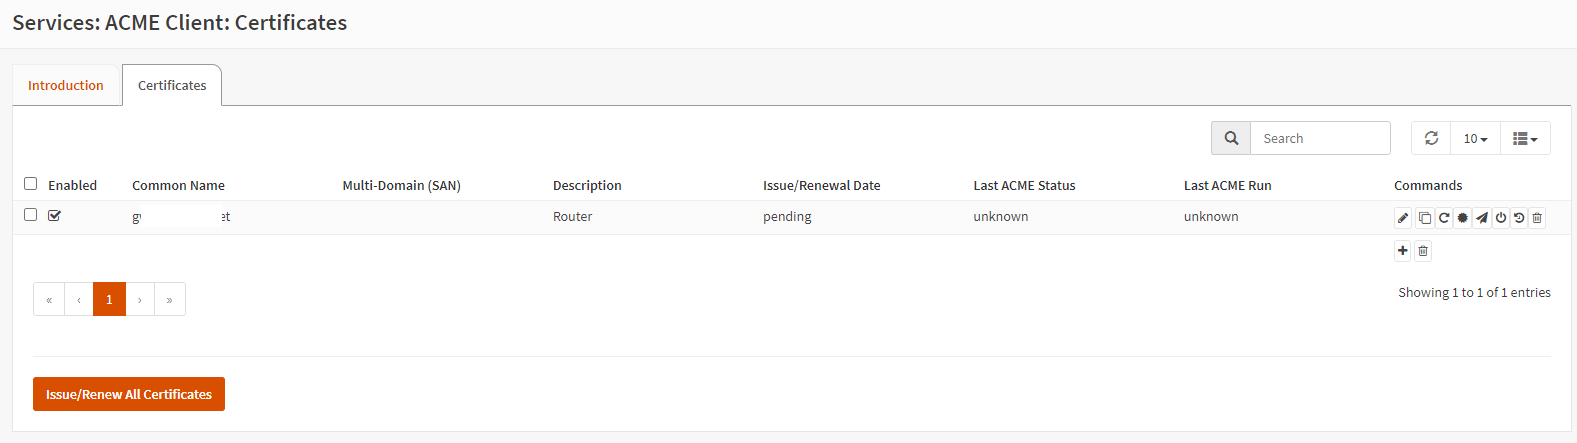Toggle the Enabled checkmark for Router certificate
The height and width of the screenshot is (443, 1577).
[54, 215]
